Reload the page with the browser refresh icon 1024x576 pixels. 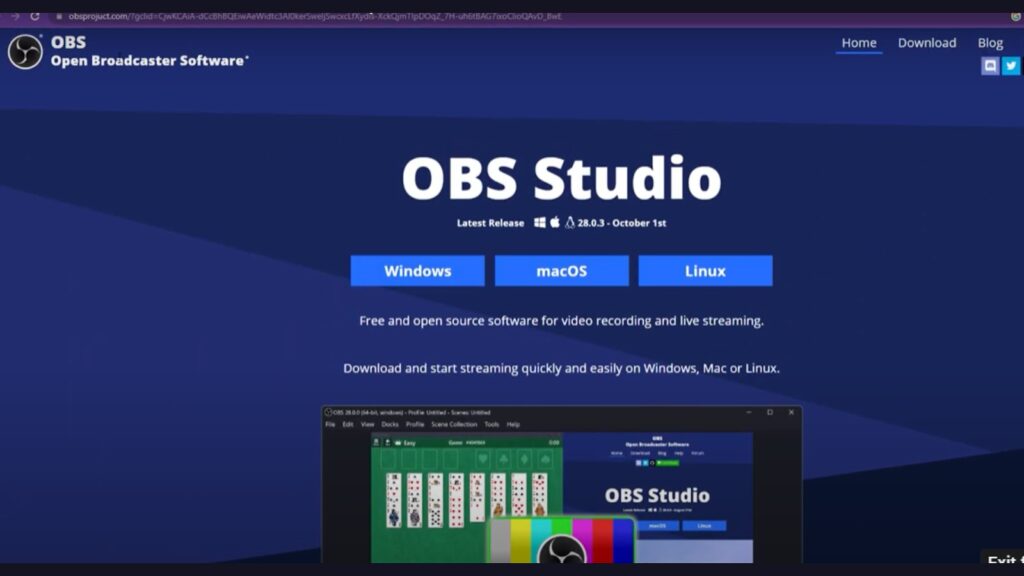[x=35, y=16]
